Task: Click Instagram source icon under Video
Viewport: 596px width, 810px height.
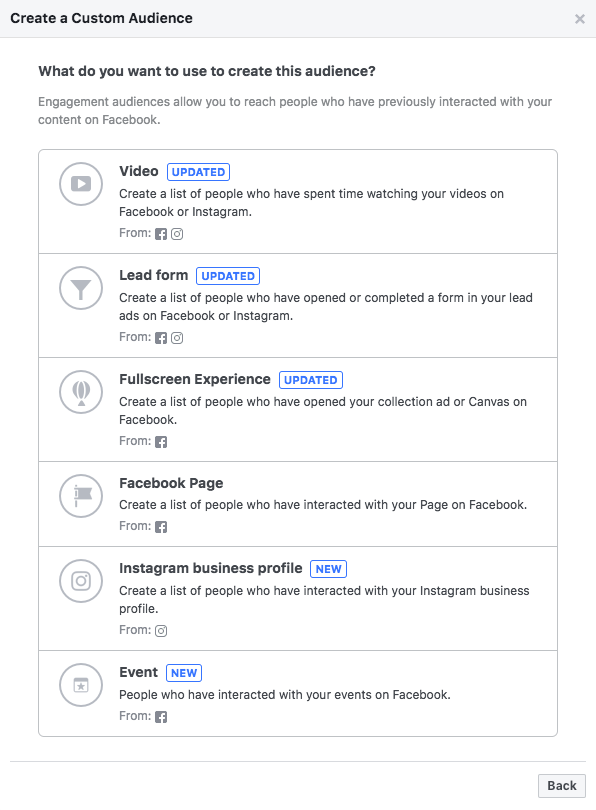Action: pyautogui.click(x=177, y=234)
